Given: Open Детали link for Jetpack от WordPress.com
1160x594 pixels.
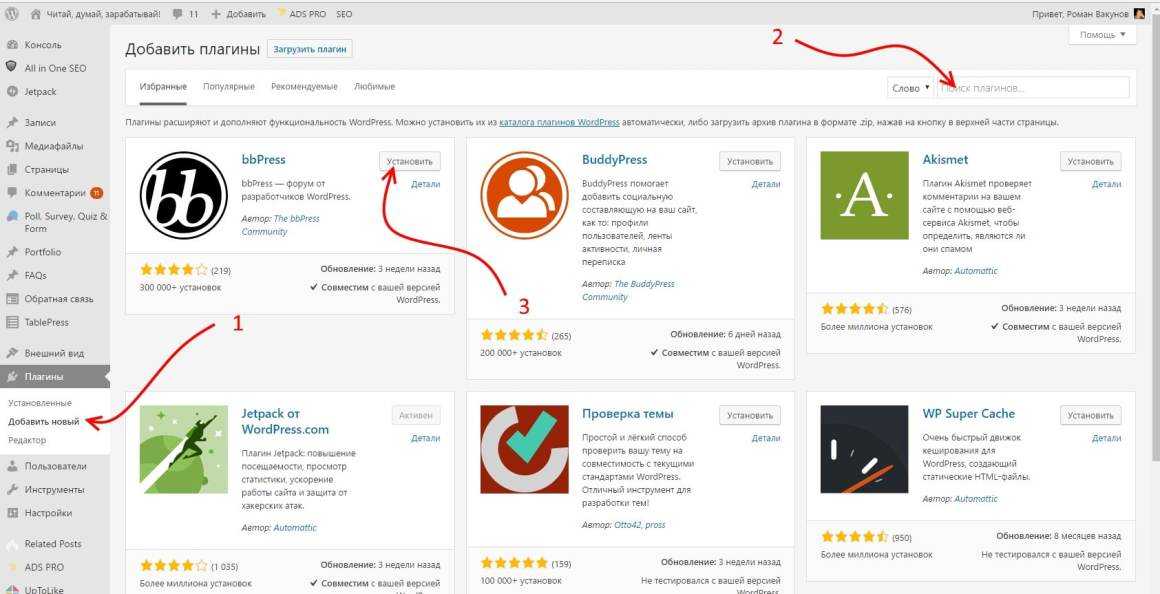Looking at the screenshot, I should point(425,438).
